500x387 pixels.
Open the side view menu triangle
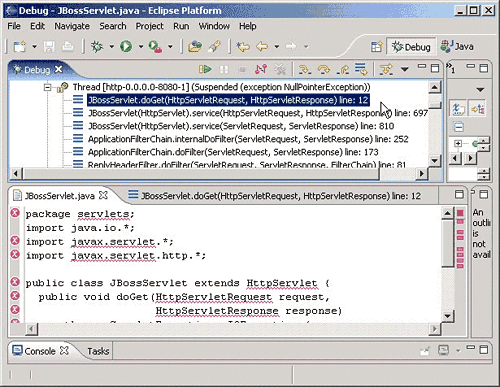tap(480, 90)
